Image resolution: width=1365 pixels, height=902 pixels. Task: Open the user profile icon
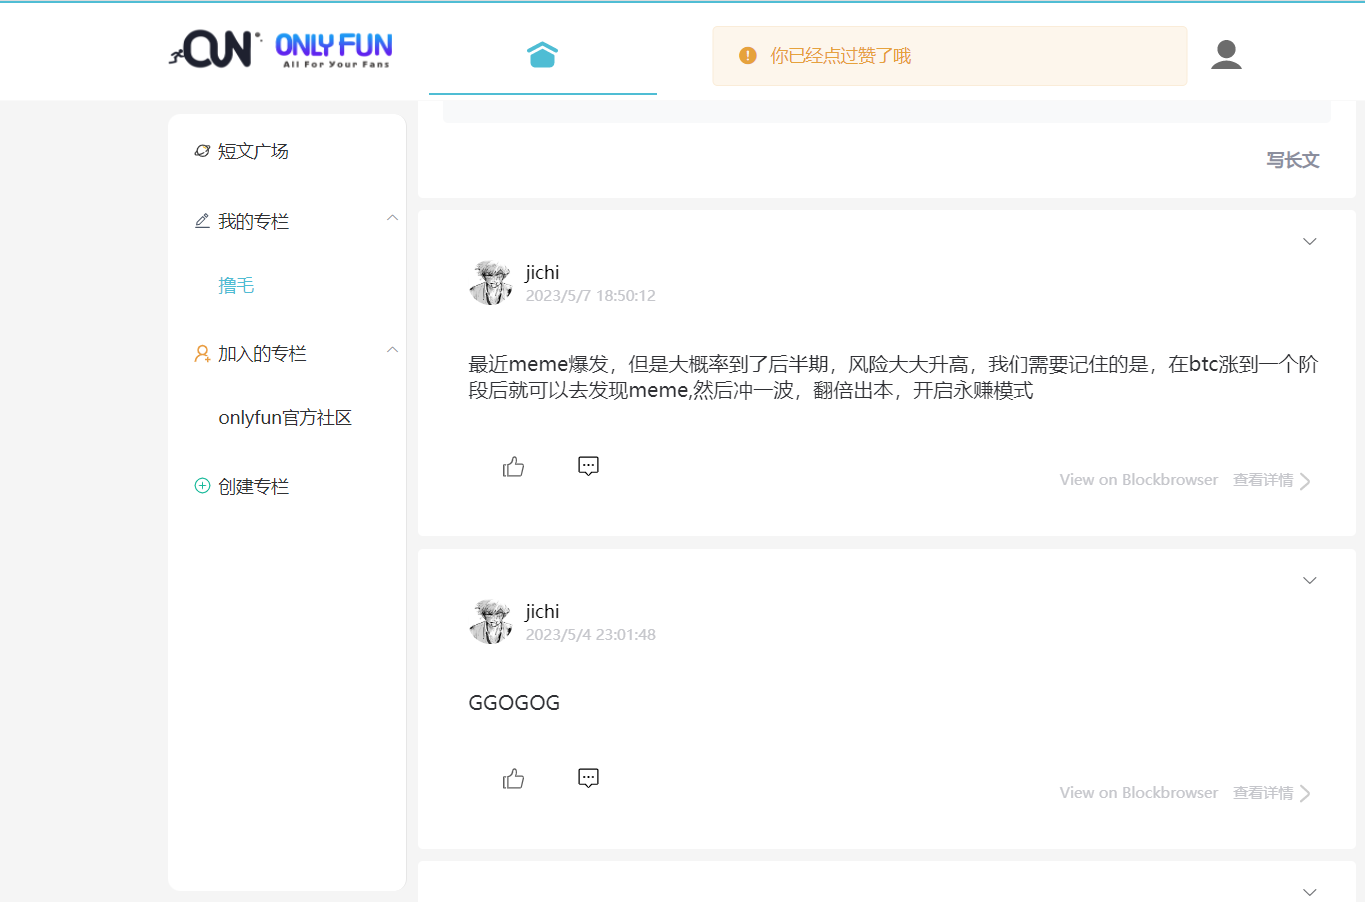(1226, 55)
